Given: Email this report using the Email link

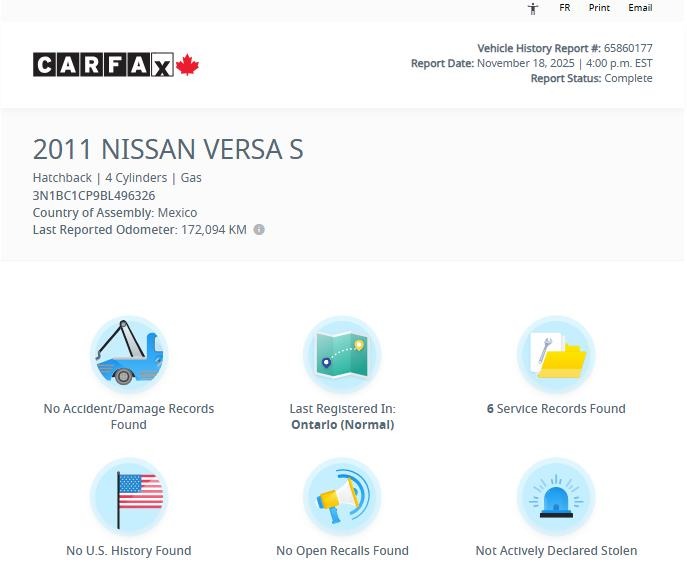Looking at the screenshot, I should coord(640,8).
